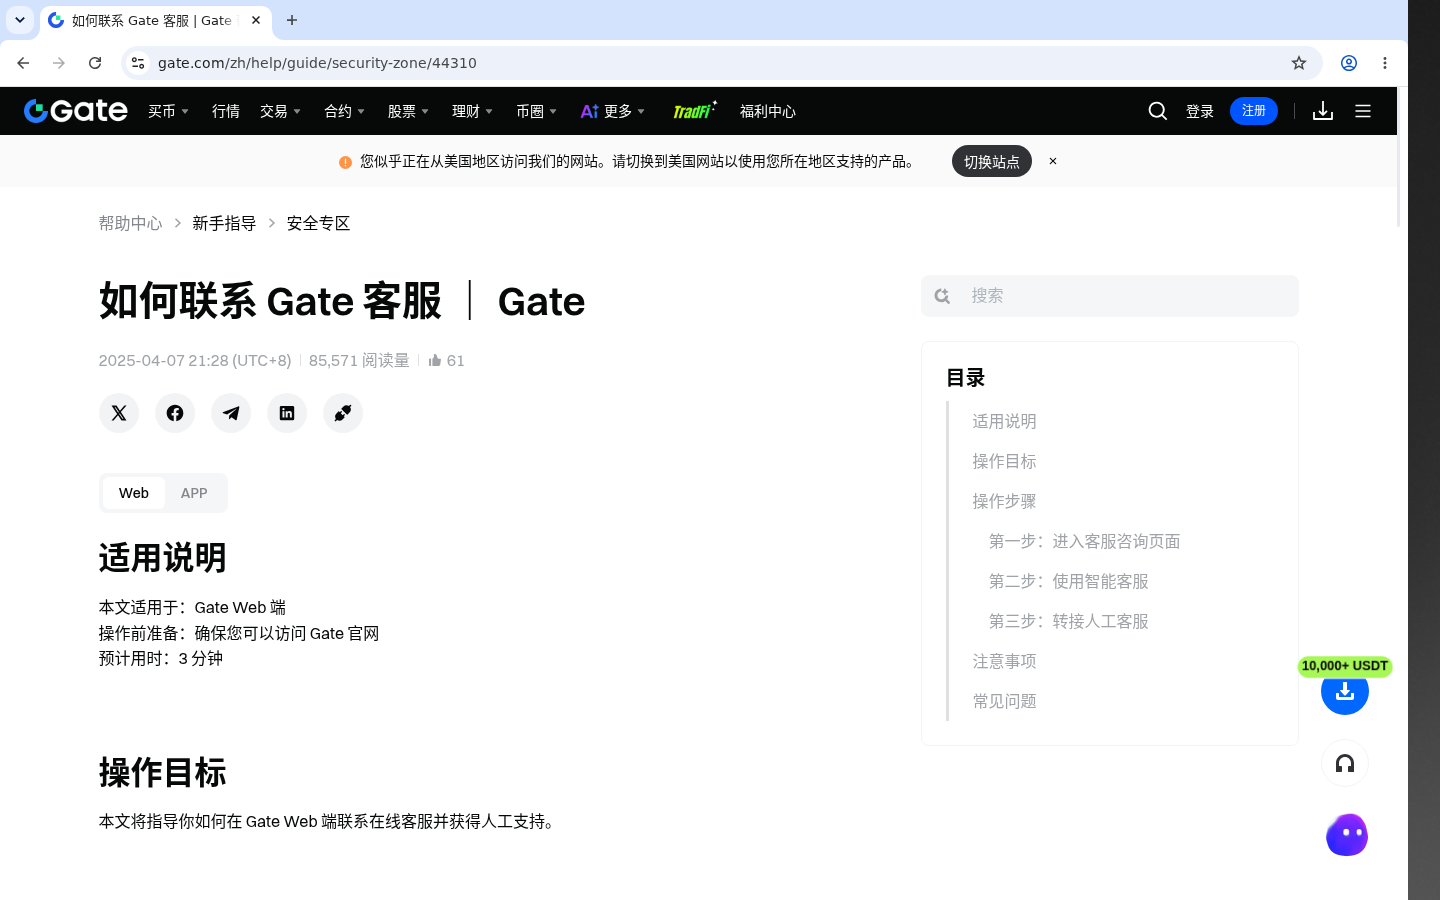Share article on Facebook
This screenshot has height=900, width=1440.
(x=175, y=413)
